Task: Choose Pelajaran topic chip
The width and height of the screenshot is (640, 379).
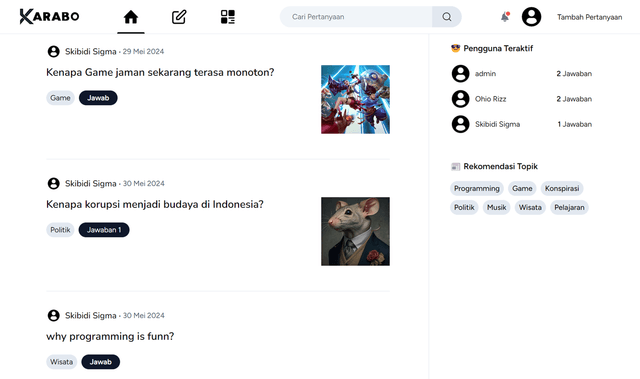Action: click(x=569, y=207)
